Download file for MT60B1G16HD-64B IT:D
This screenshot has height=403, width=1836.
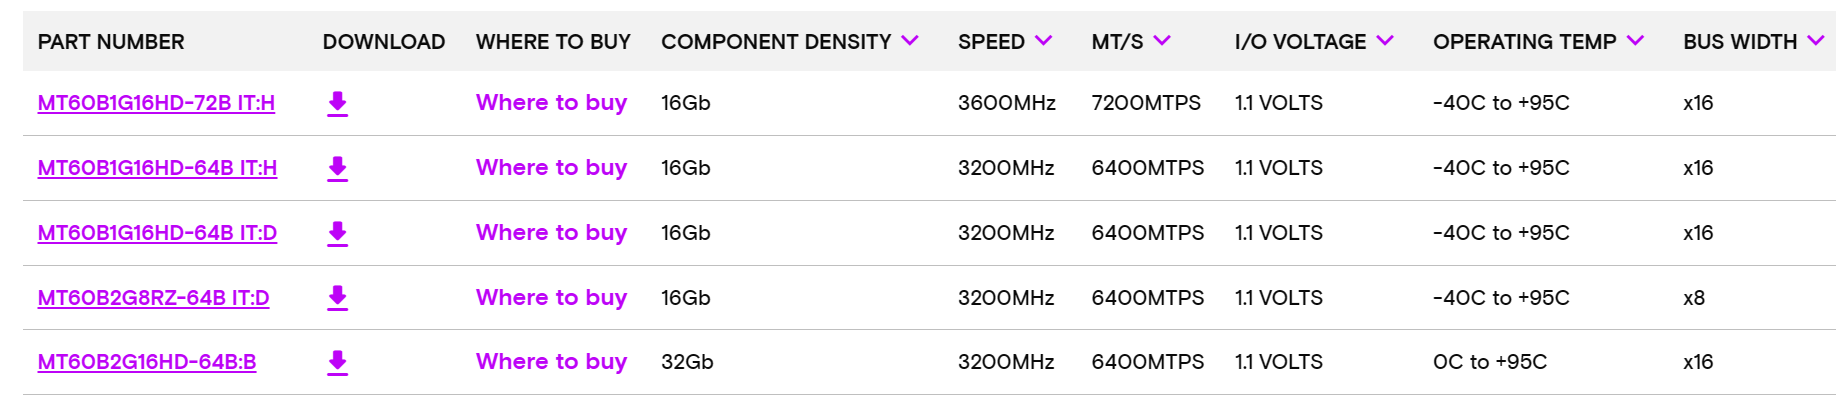pos(337,233)
